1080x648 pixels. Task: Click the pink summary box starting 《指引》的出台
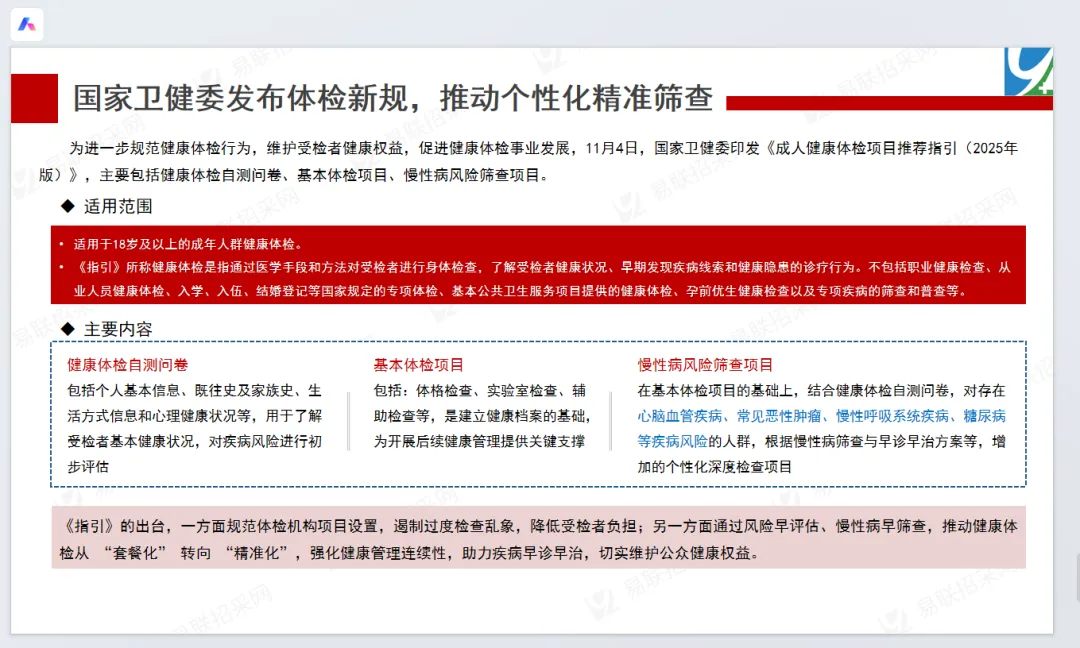[539, 537]
